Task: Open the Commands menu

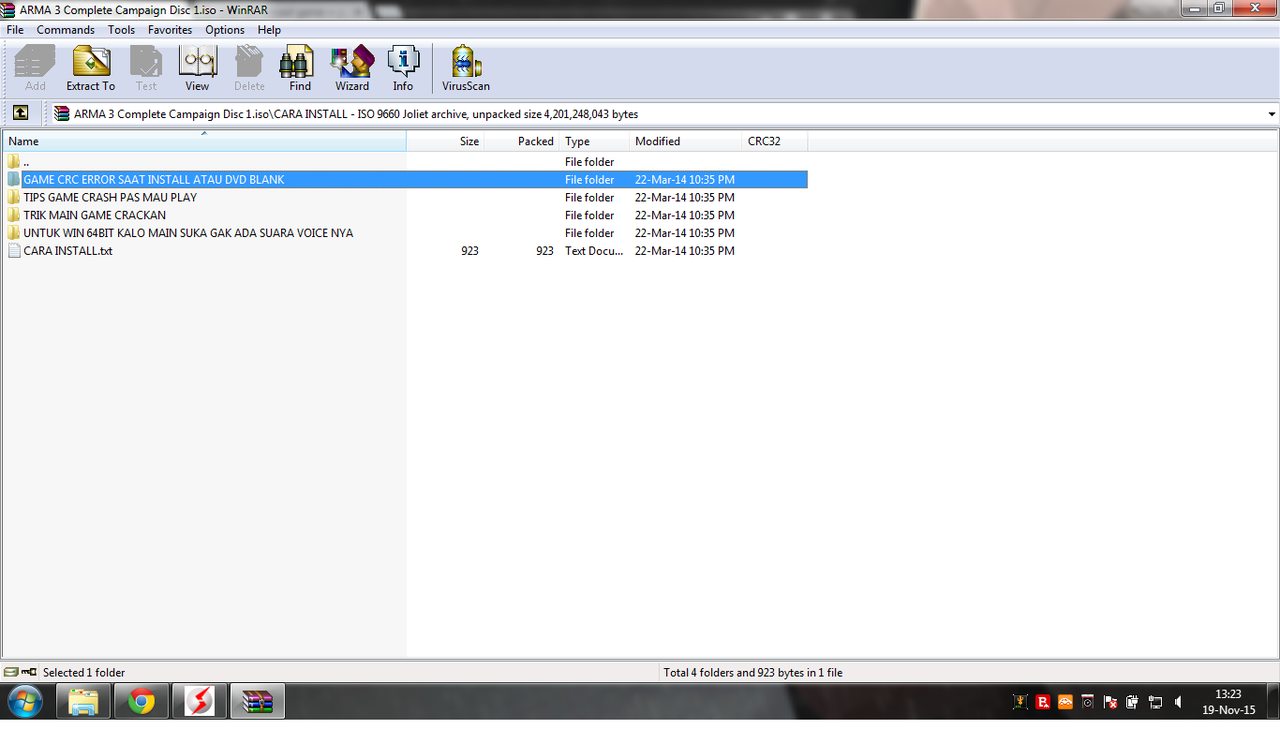Action: pos(66,30)
